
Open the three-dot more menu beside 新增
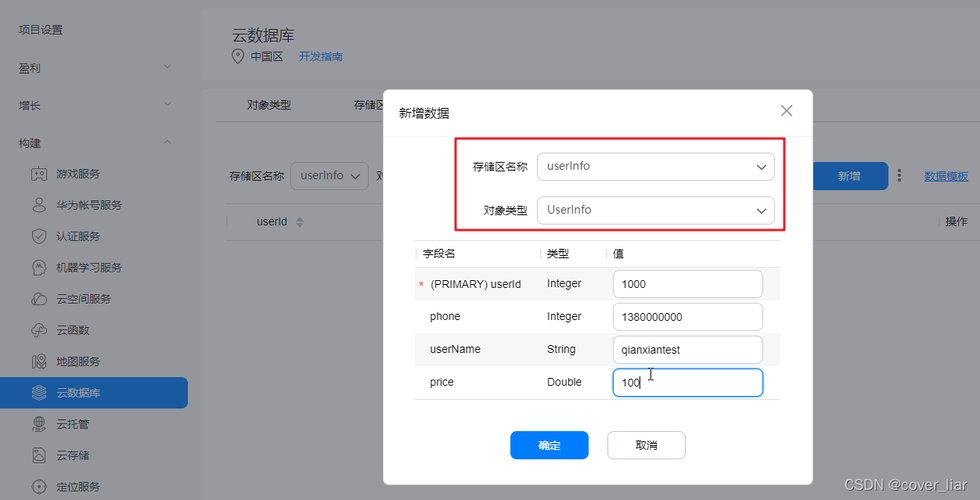click(899, 176)
